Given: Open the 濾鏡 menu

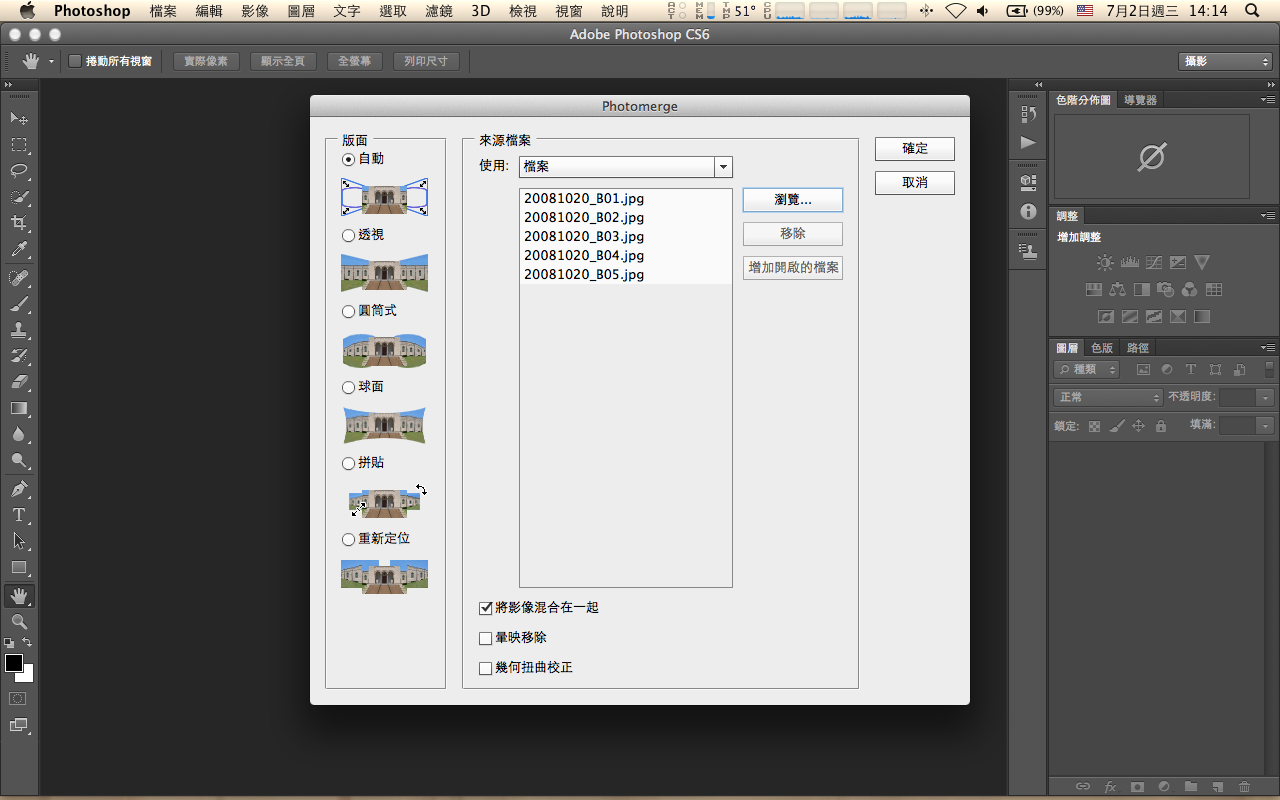Looking at the screenshot, I should [x=438, y=11].
